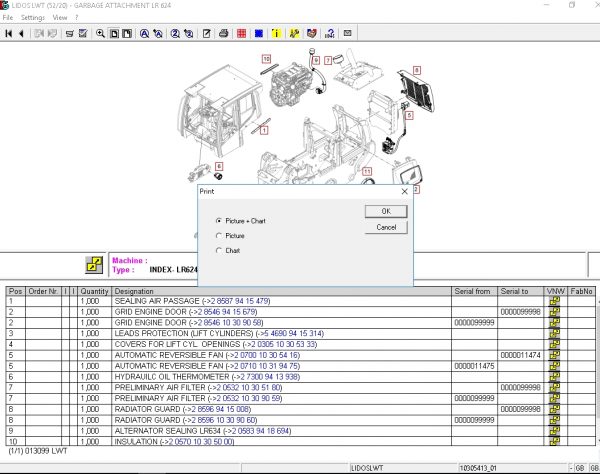Select callout number 8 in diagram

click(x=417, y=70)
